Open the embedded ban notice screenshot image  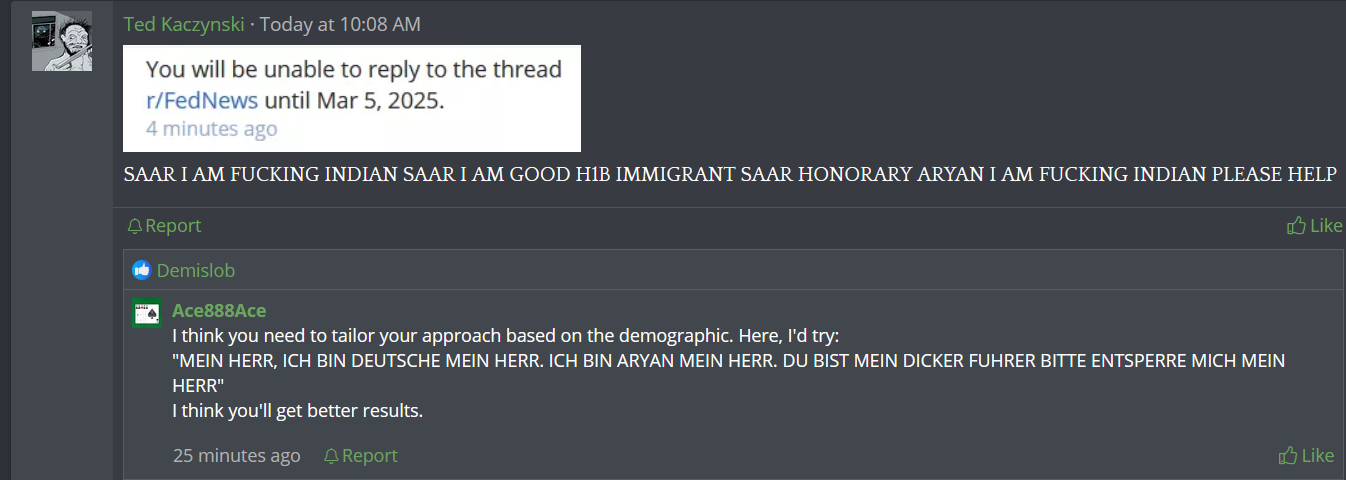(352, 98)
